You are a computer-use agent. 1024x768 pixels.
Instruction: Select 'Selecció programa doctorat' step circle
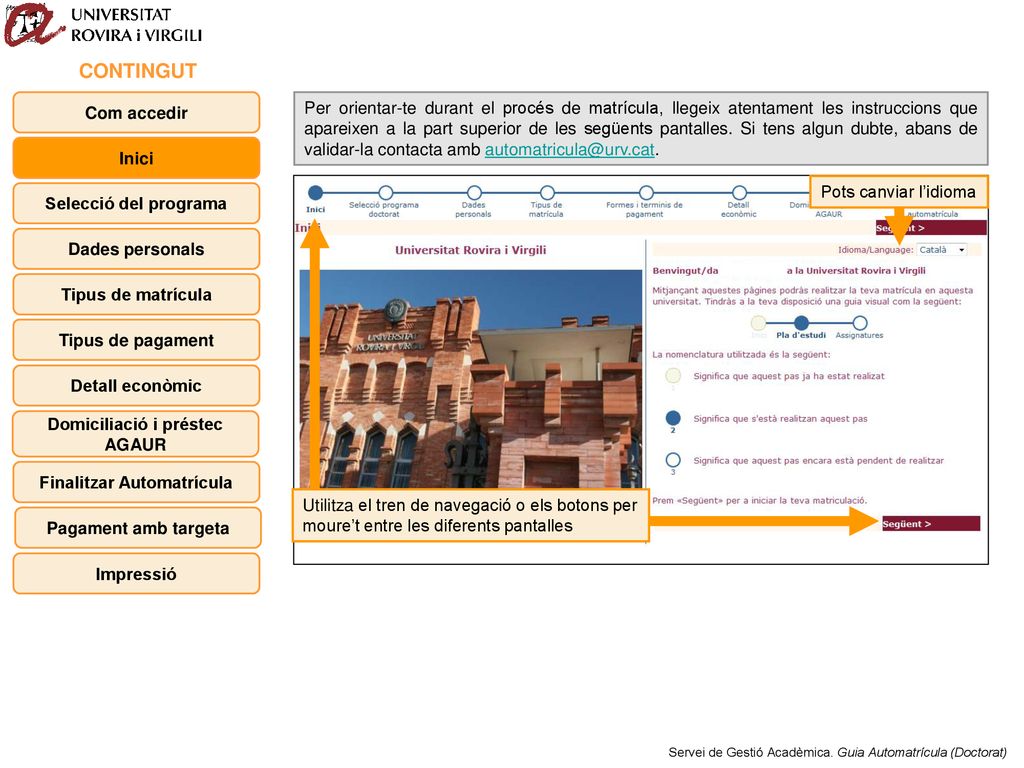386,192
